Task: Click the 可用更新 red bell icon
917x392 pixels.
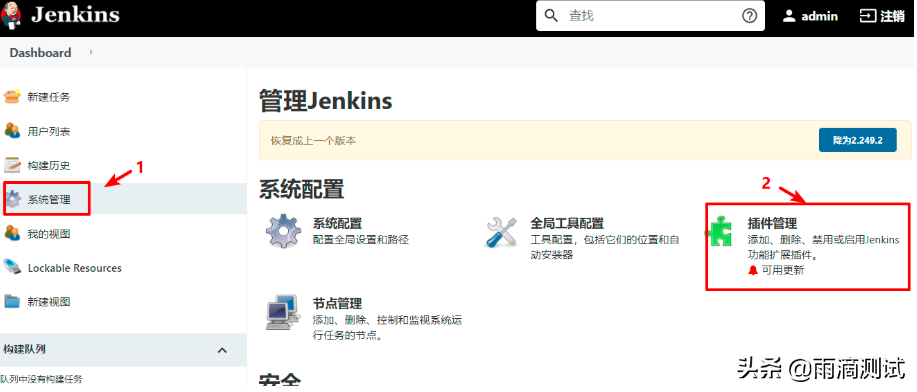Action: point(753,270)
